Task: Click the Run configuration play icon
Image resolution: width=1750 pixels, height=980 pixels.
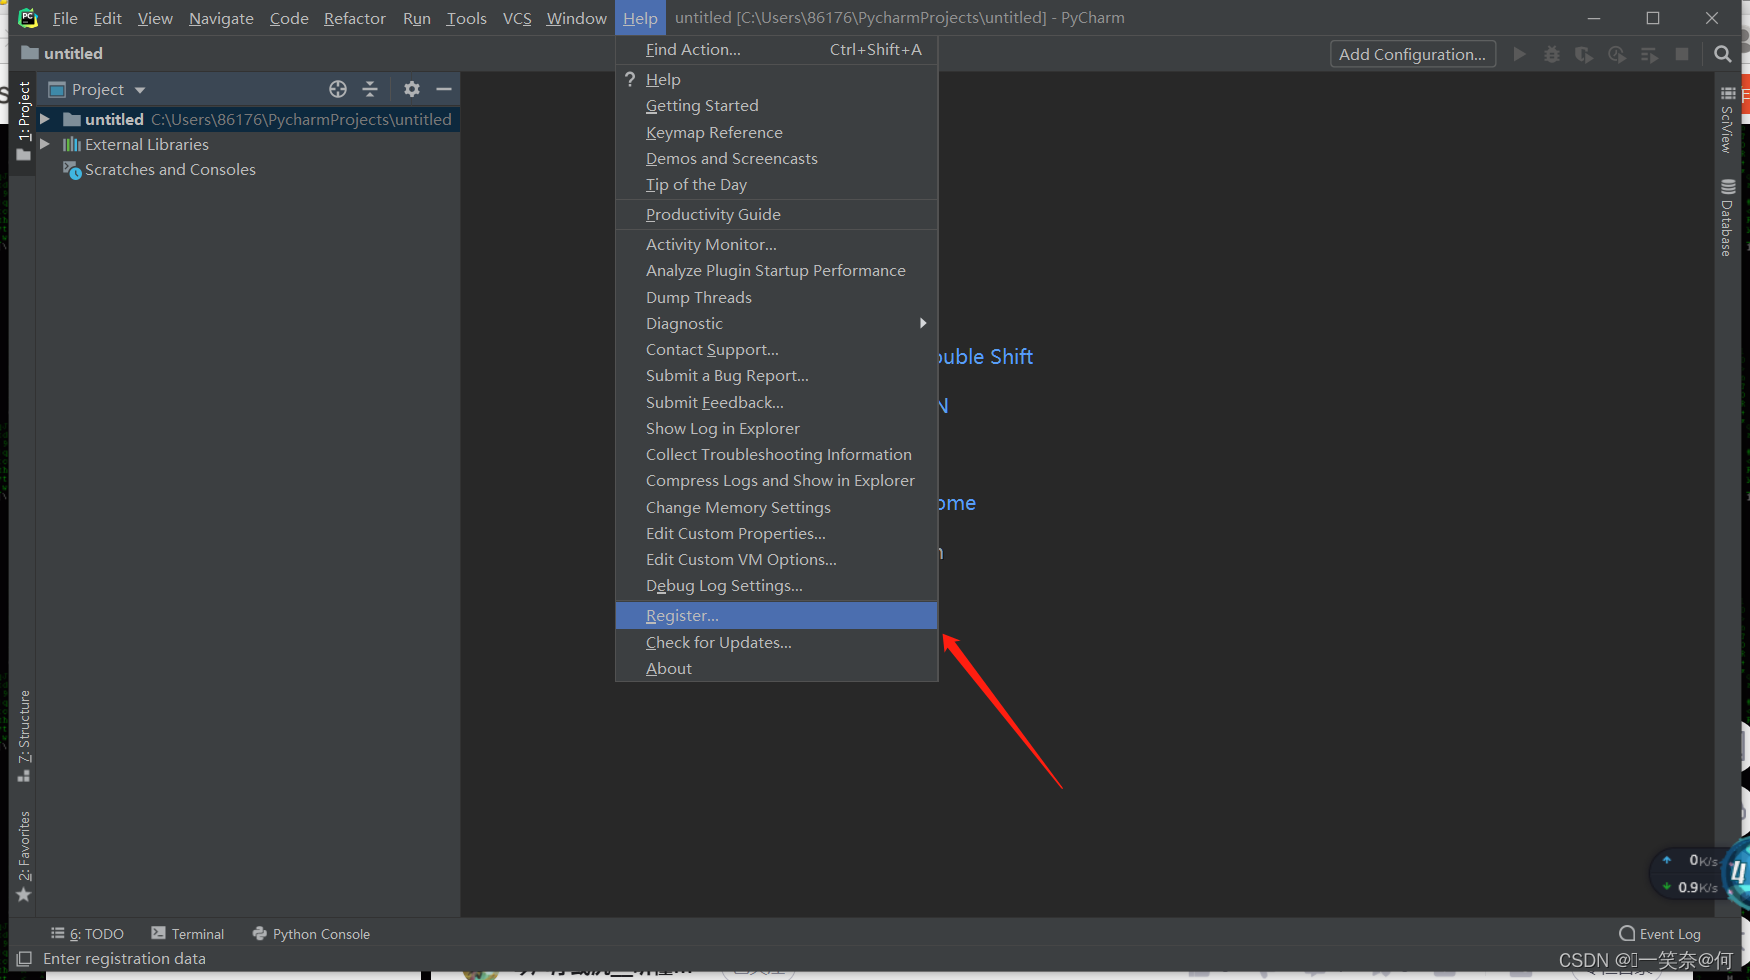Action: tap(1519, 54)
